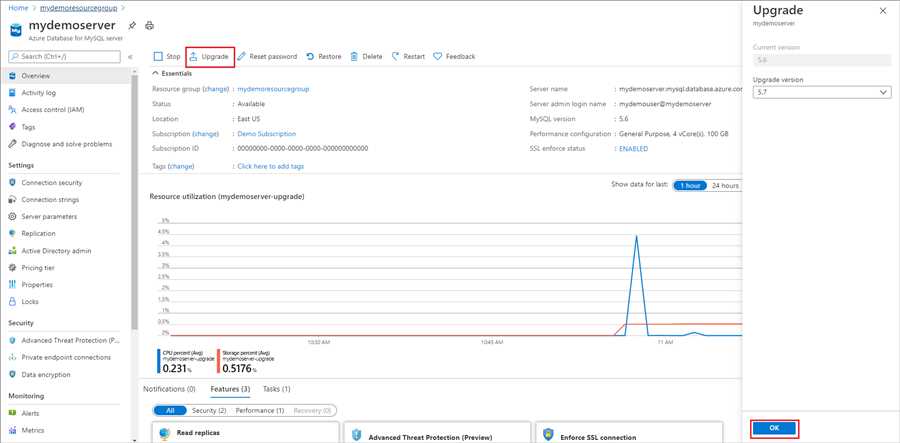Image resolution: width=900 pixels, height=443 pixels.
Task: Open mydemoresourcegroup resource group link in Essentials
Action: [273, 89]
